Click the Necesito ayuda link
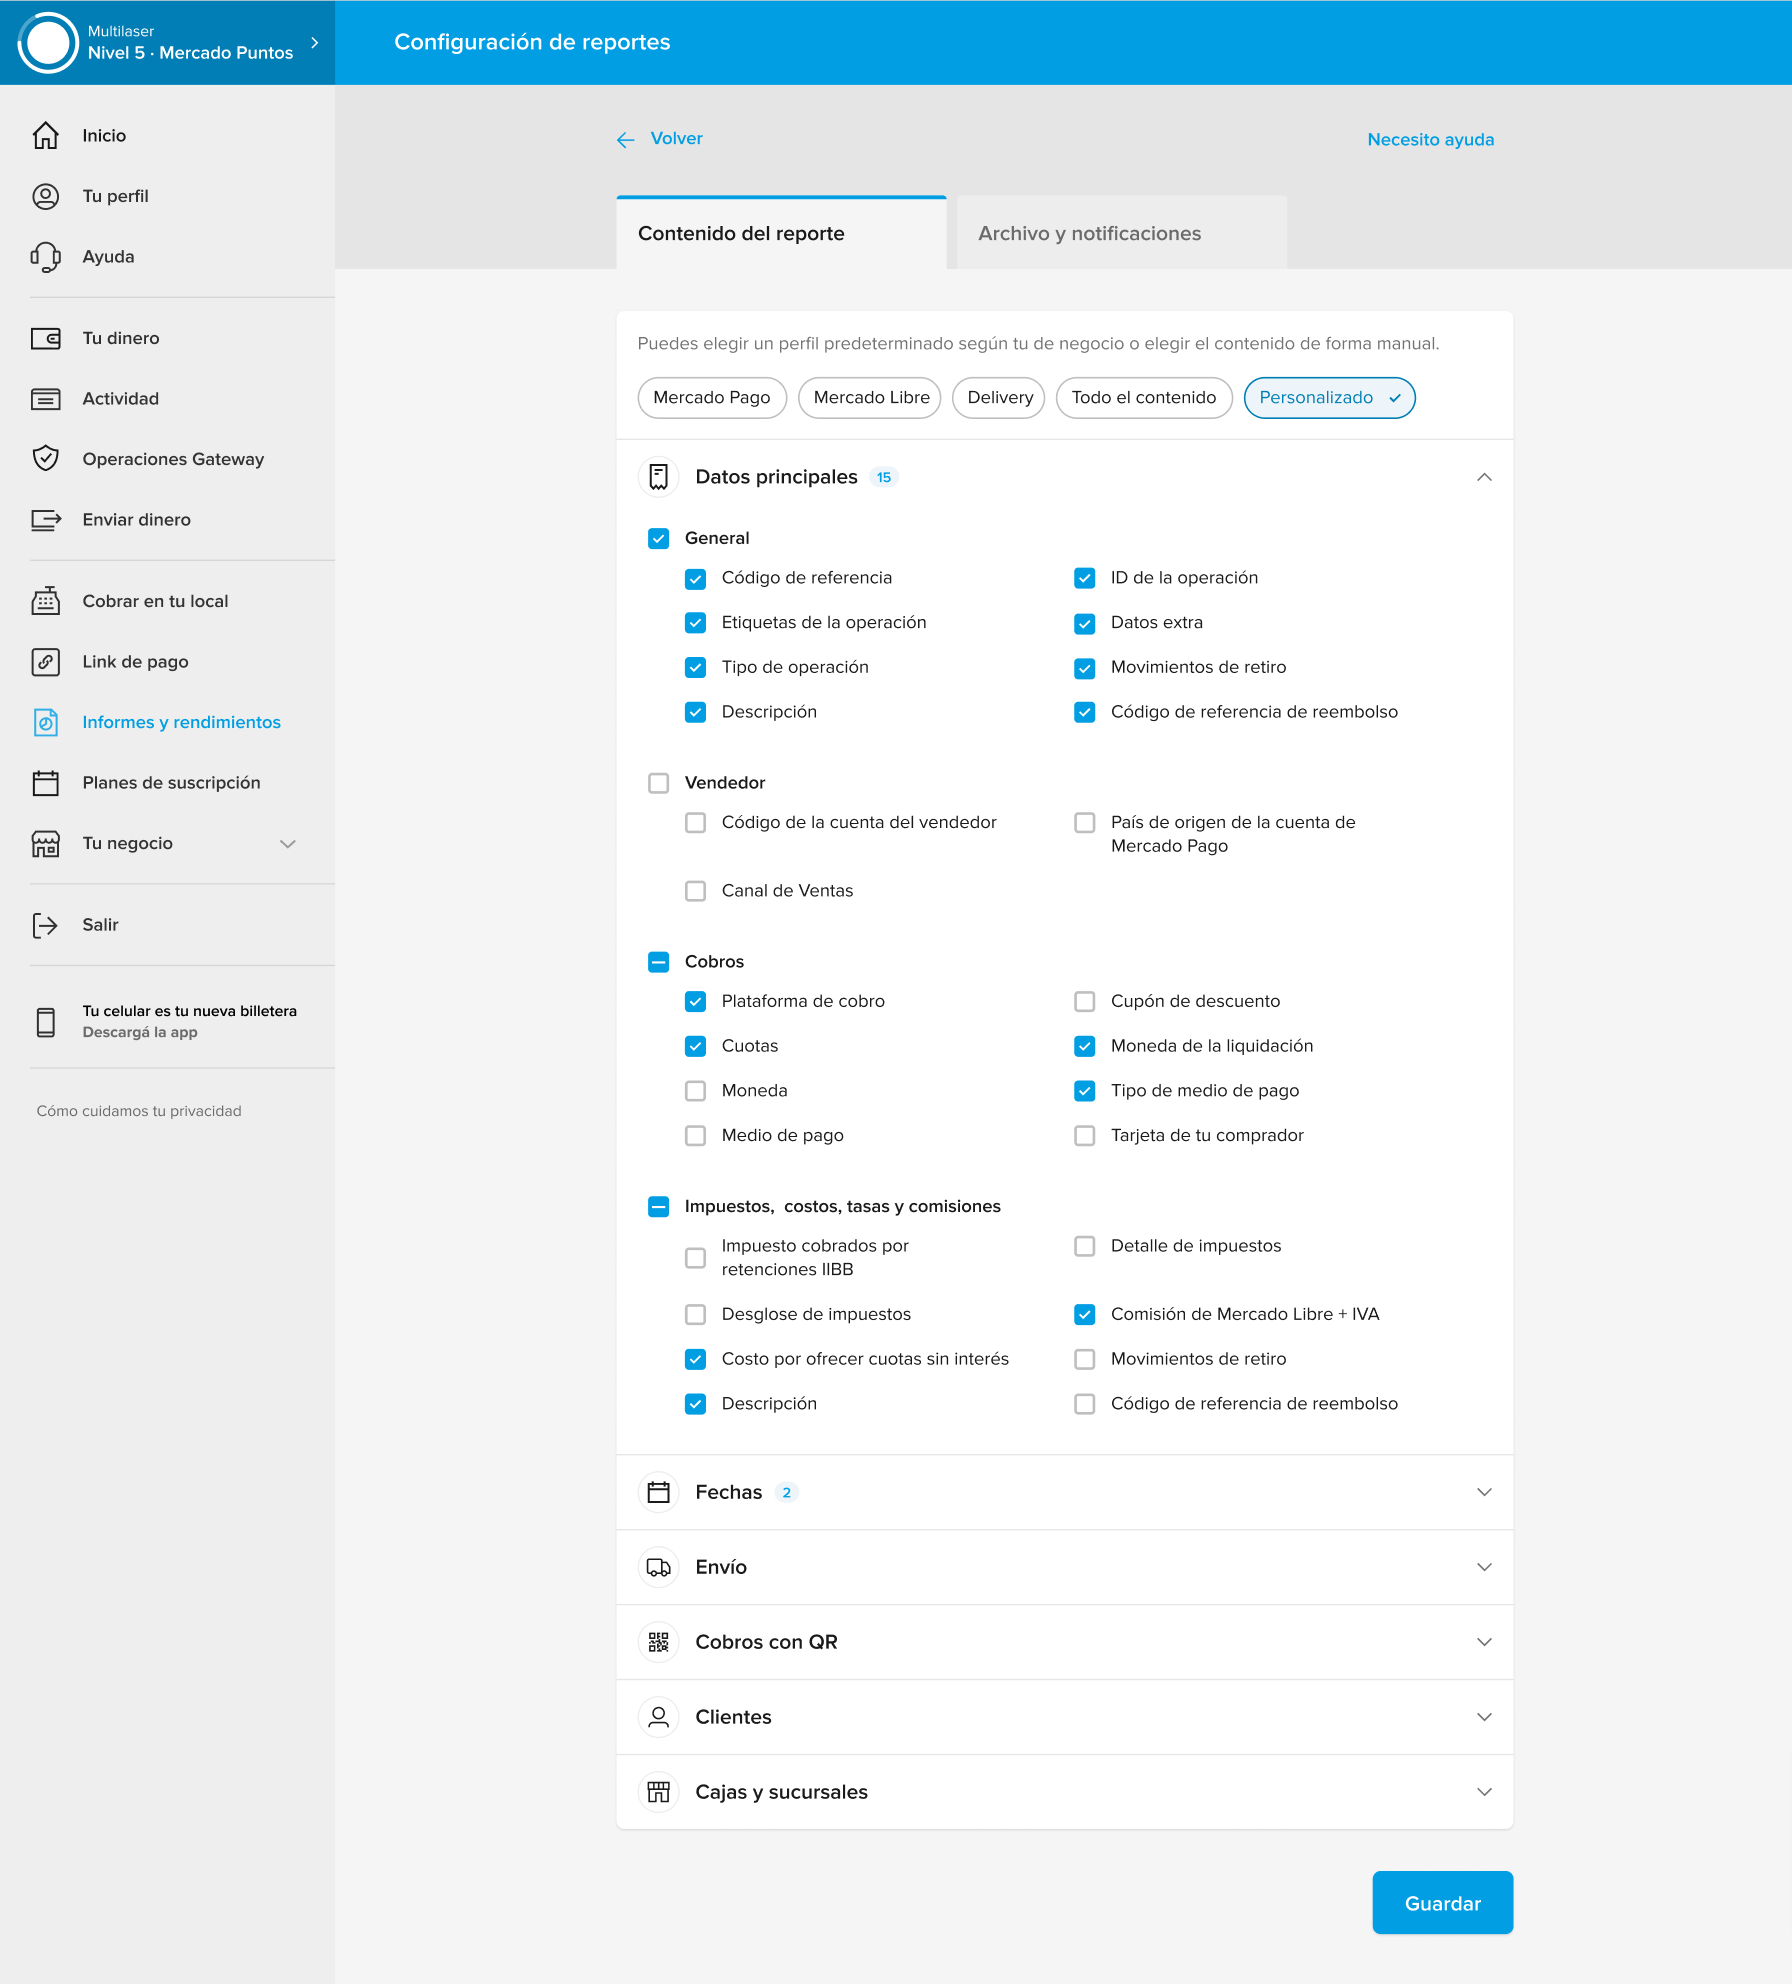 tap(1430, 140)
